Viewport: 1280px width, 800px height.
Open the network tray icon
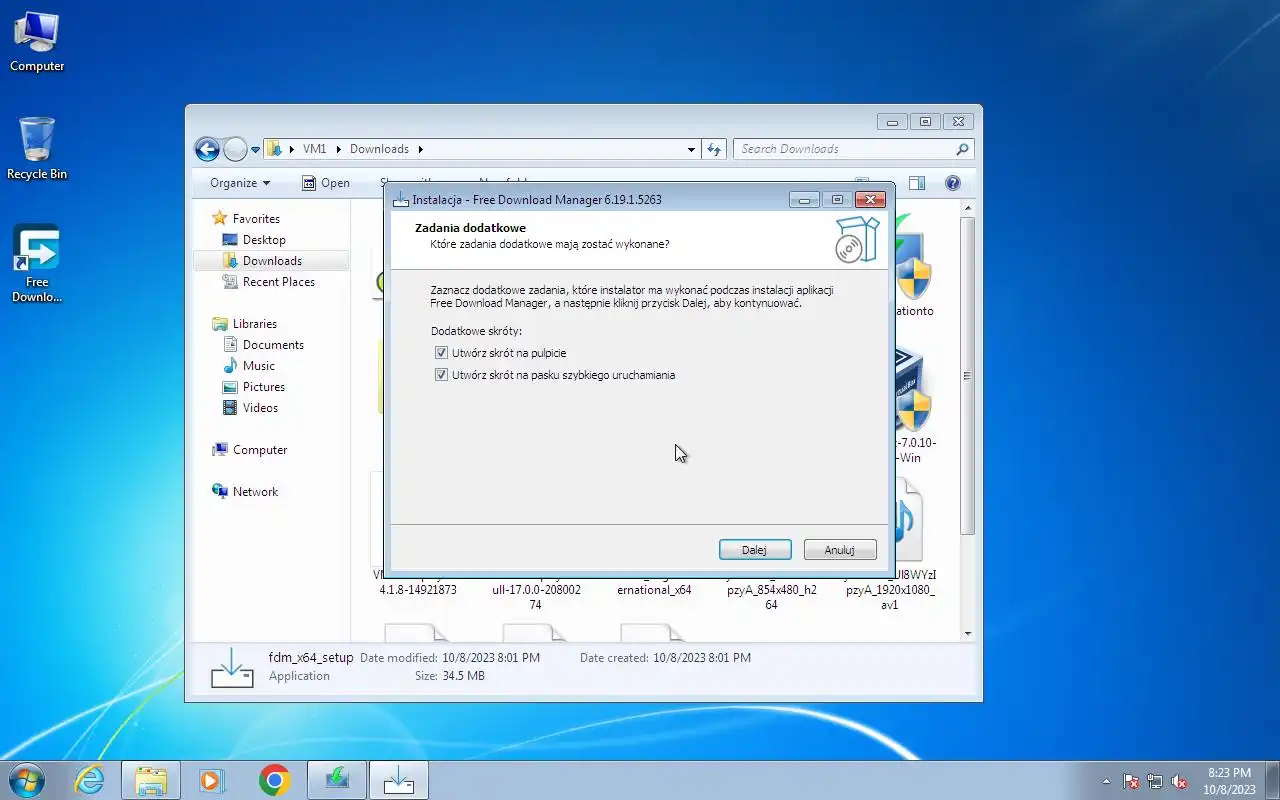coord(1155,782)
